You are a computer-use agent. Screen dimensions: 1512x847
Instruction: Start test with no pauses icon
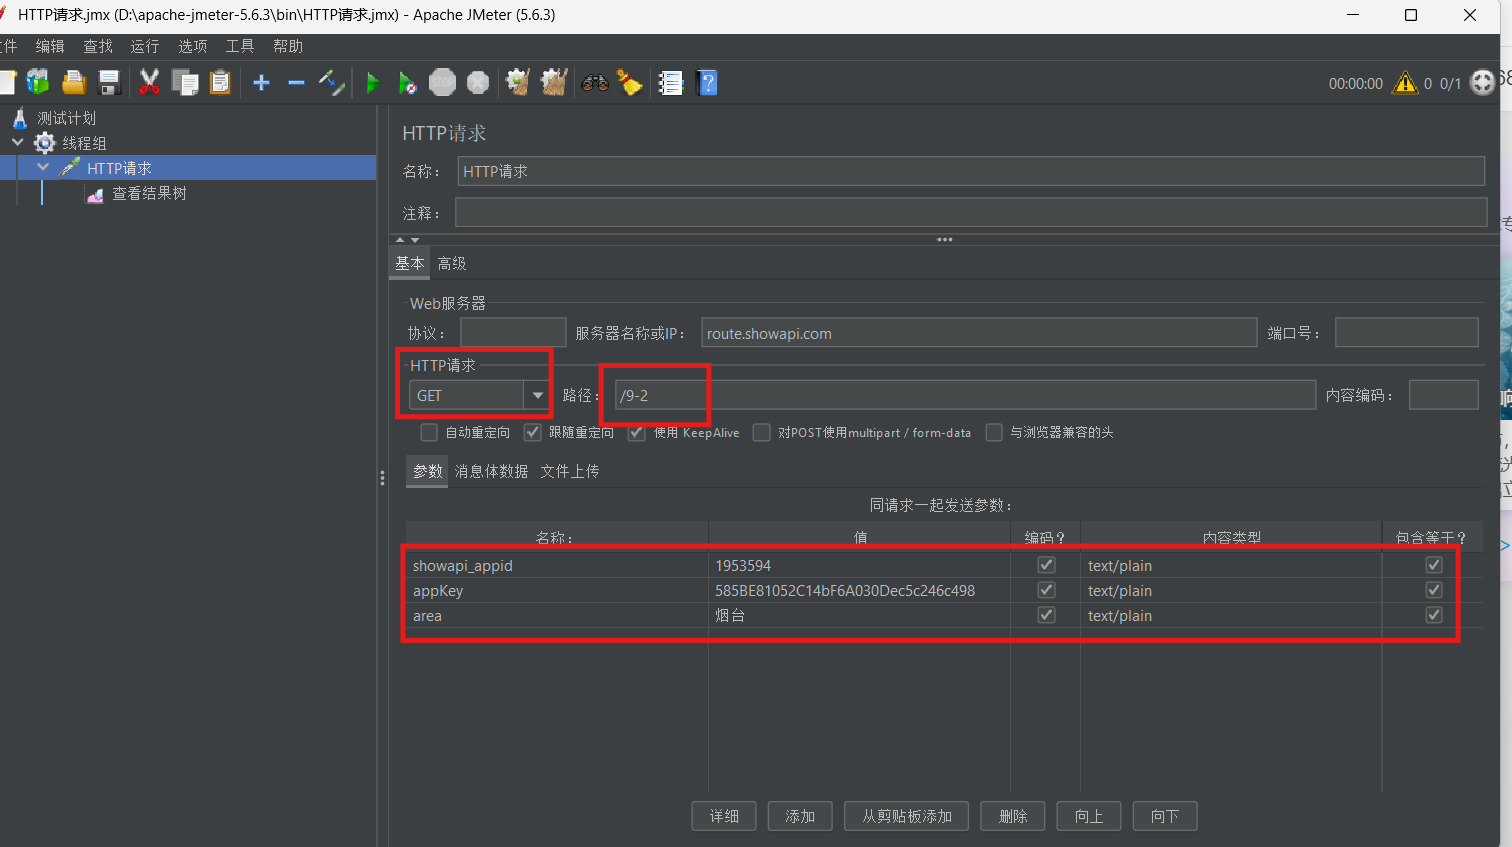[x=407, y=83]
